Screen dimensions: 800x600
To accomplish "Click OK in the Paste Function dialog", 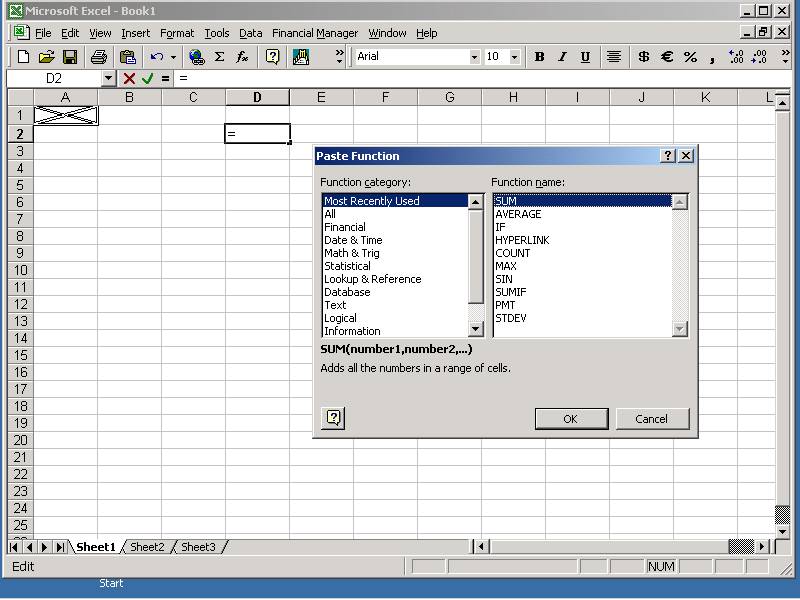I will 570,419.
